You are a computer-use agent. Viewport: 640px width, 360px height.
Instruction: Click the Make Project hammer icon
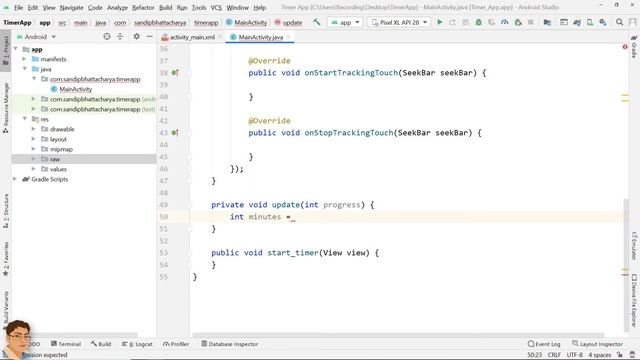coord(317,22)
